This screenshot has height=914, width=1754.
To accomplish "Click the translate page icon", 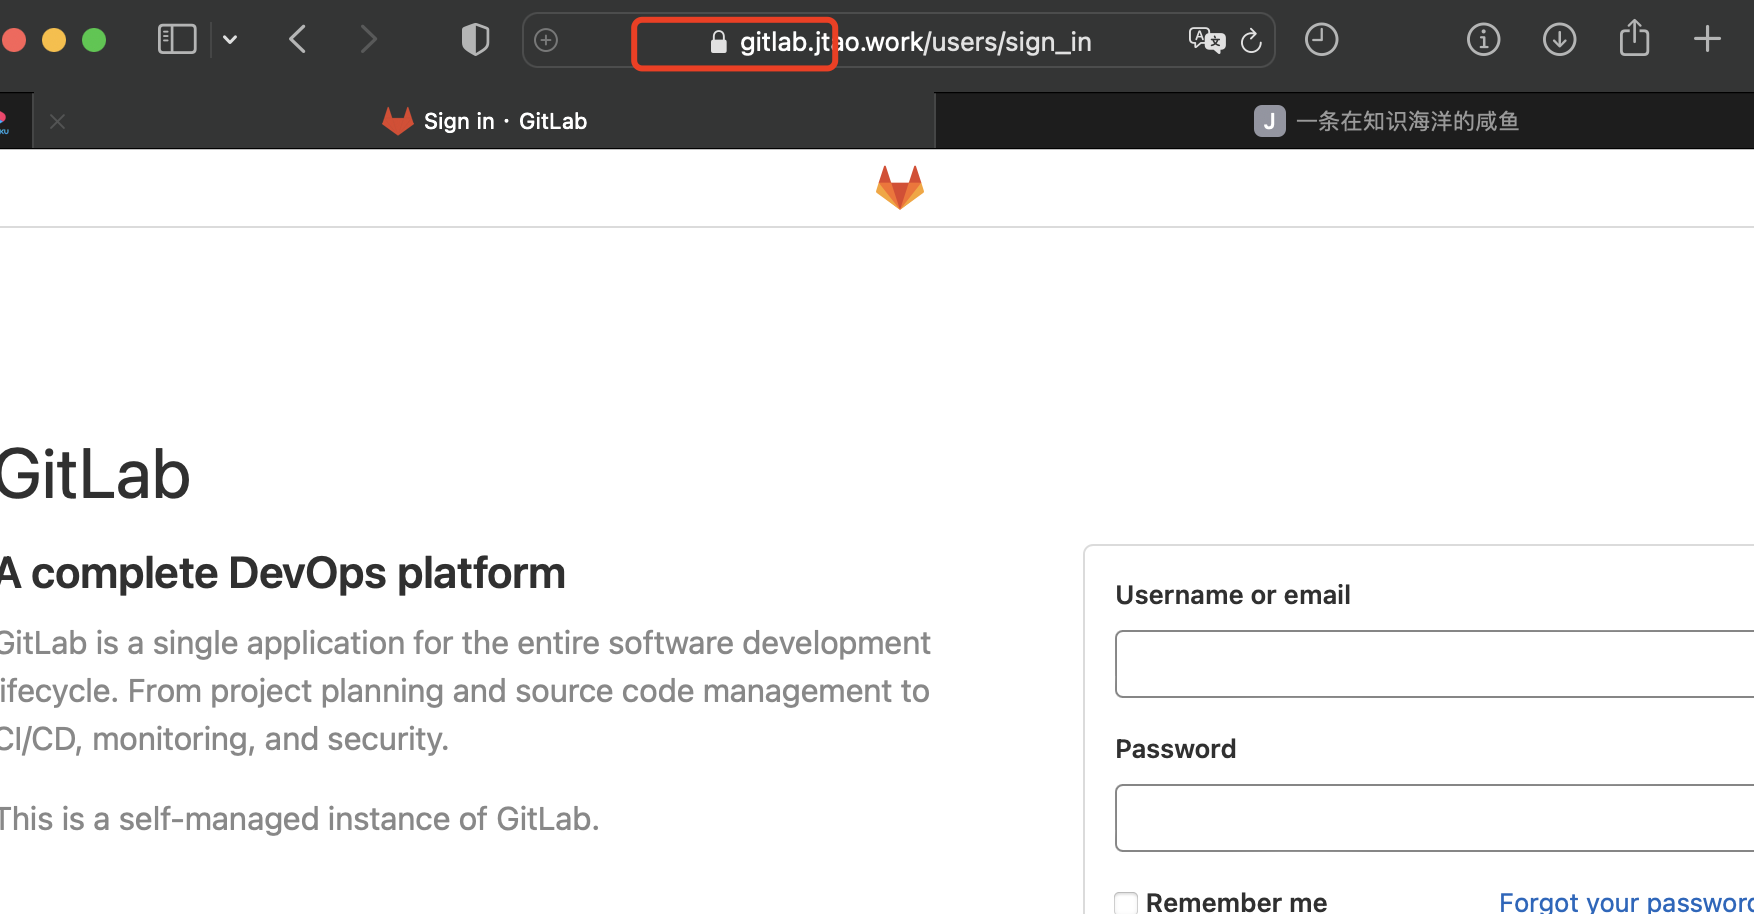I will (x=1206, y=40).
